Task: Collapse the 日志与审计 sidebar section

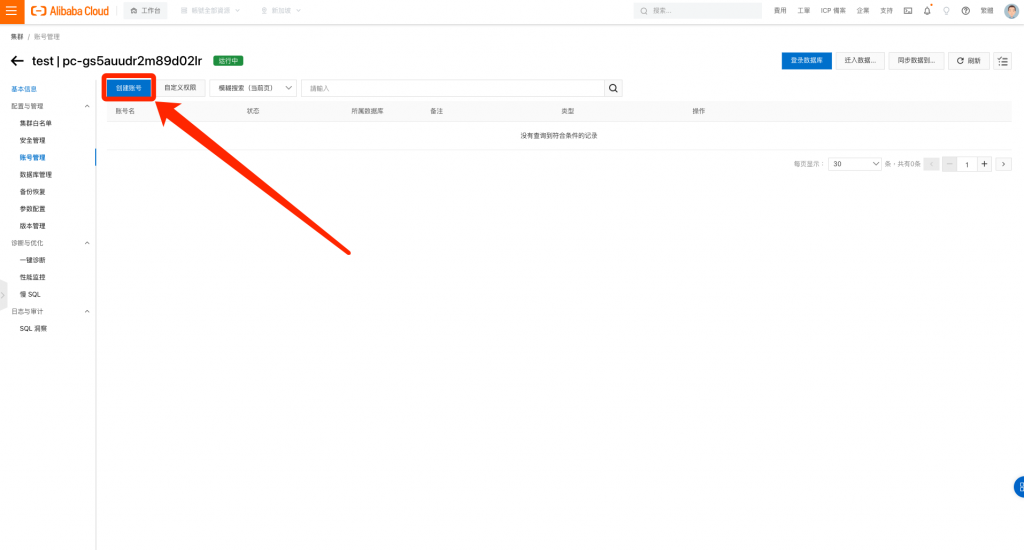Action: pos(87,312)
